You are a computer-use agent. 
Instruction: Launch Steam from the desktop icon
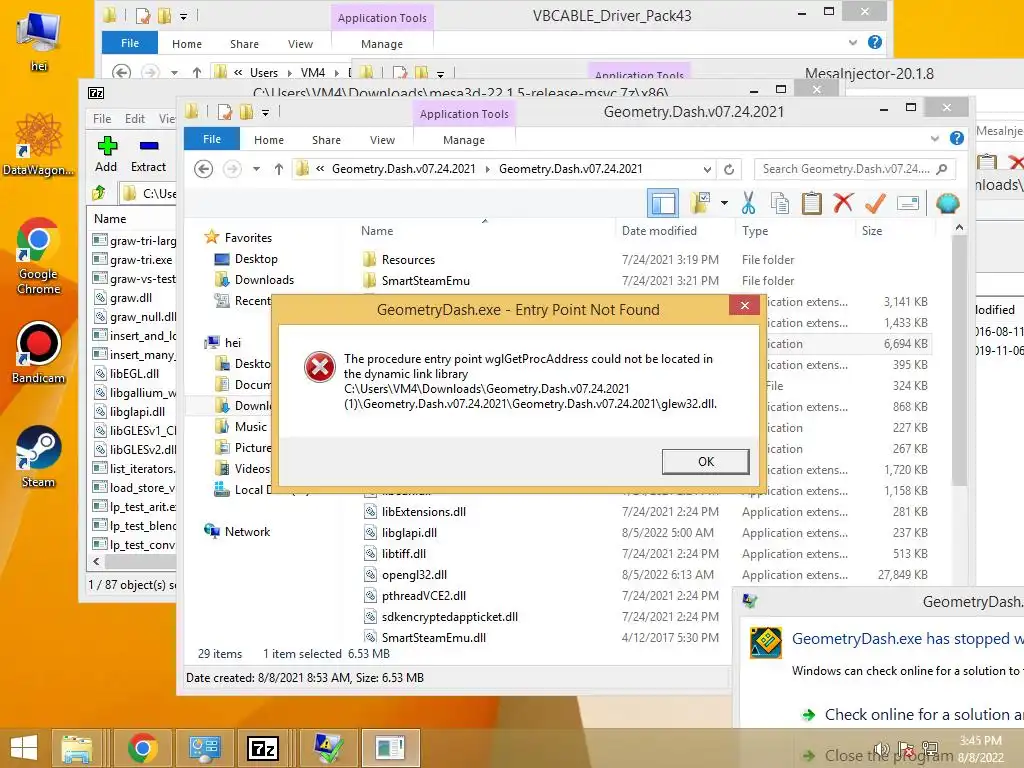pos(39,457)
